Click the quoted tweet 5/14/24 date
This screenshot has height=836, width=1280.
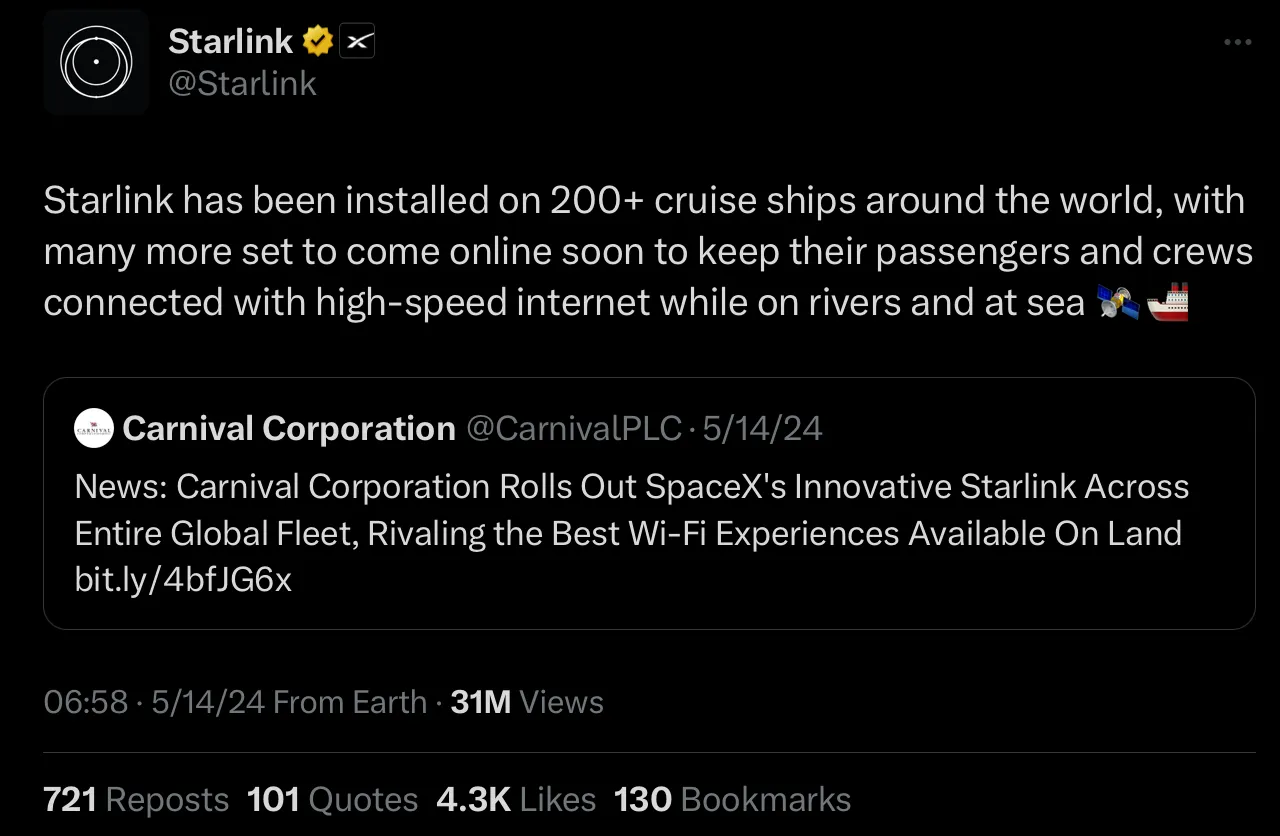[762, 429]
